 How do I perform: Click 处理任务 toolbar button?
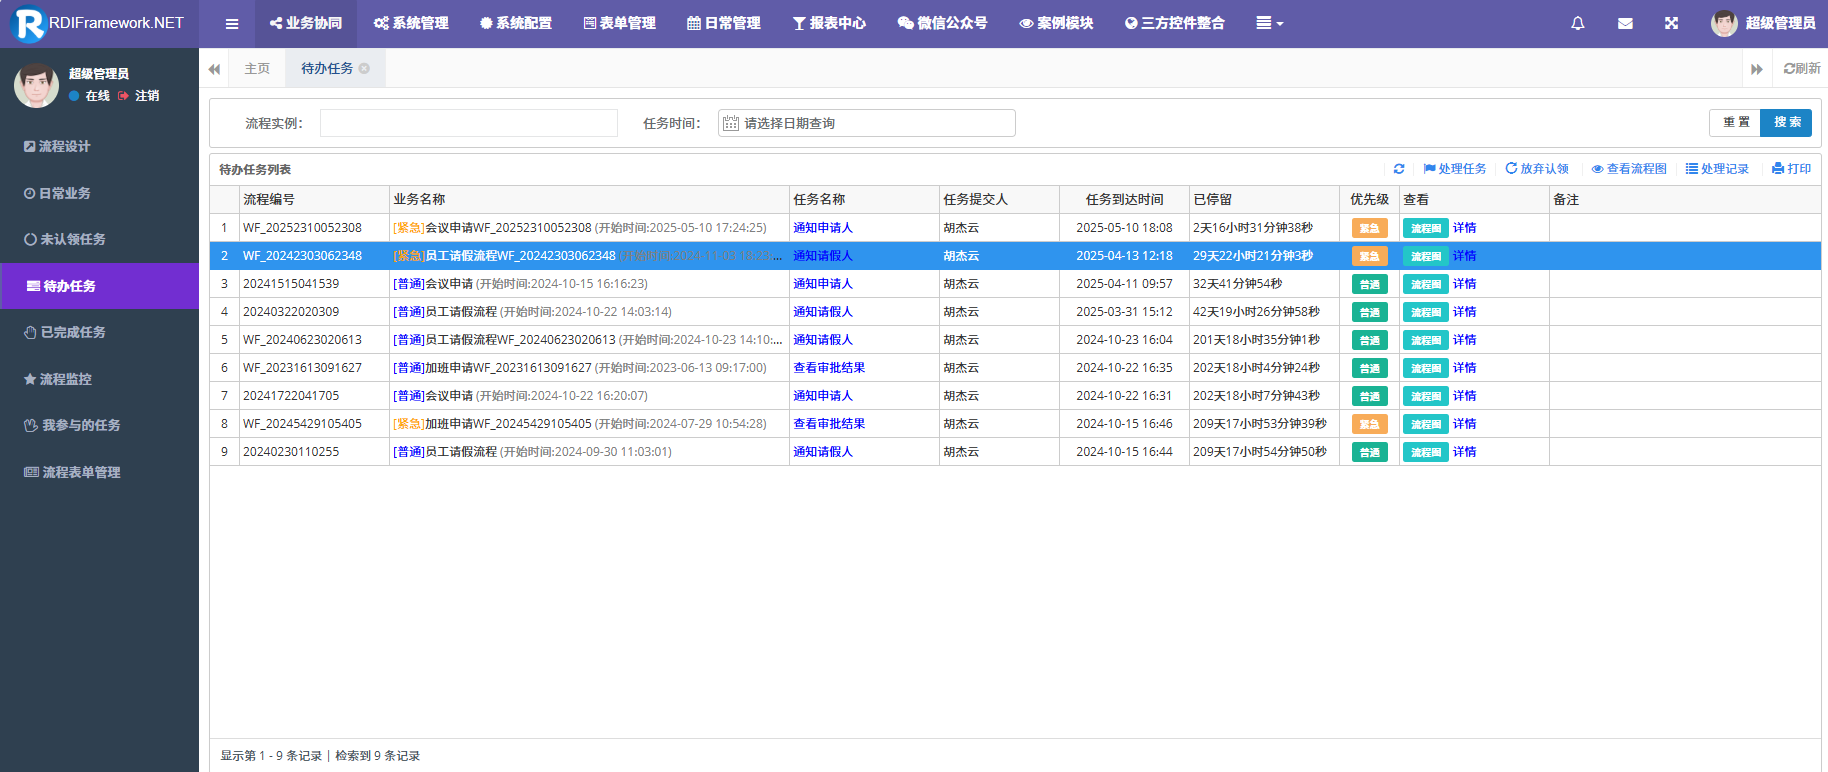1455,169
